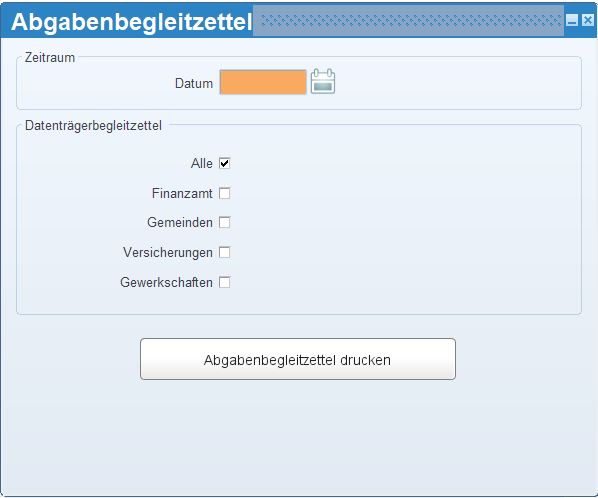Close the Abgabenbegleitzettel window

tap(588, 20)
